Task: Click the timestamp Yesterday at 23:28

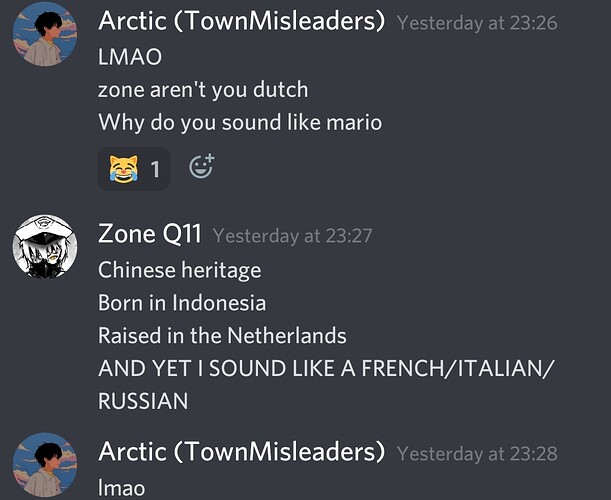Action: coord(477,454)
